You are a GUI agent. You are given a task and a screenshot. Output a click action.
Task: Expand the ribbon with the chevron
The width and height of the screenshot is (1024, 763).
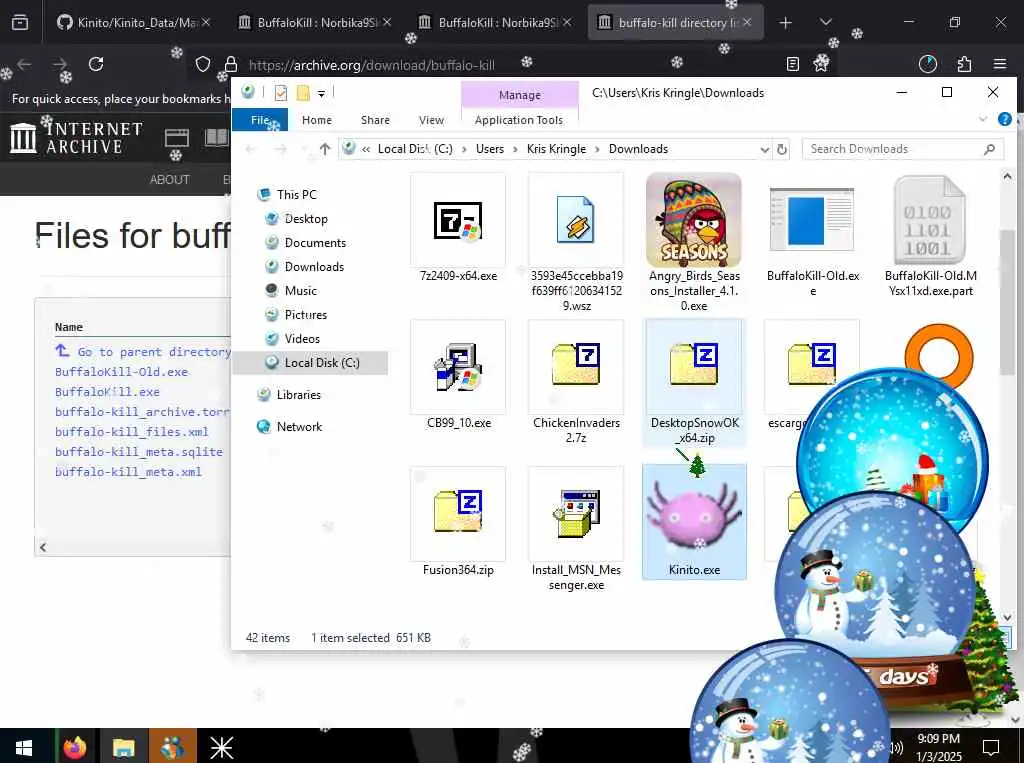pos(983,119)
